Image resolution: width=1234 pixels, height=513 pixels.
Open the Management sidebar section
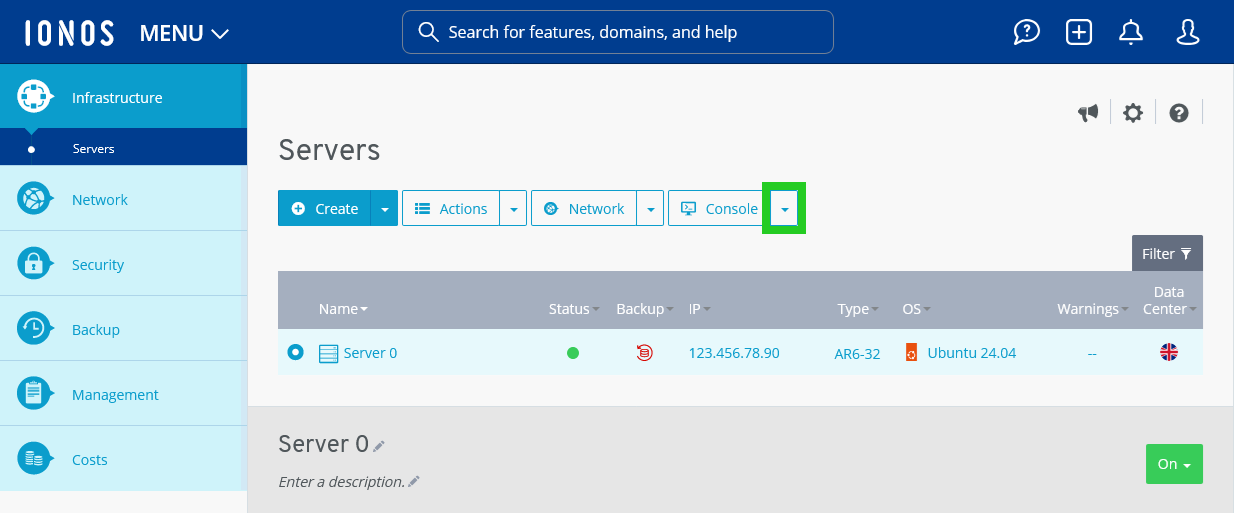pos(123,394)
